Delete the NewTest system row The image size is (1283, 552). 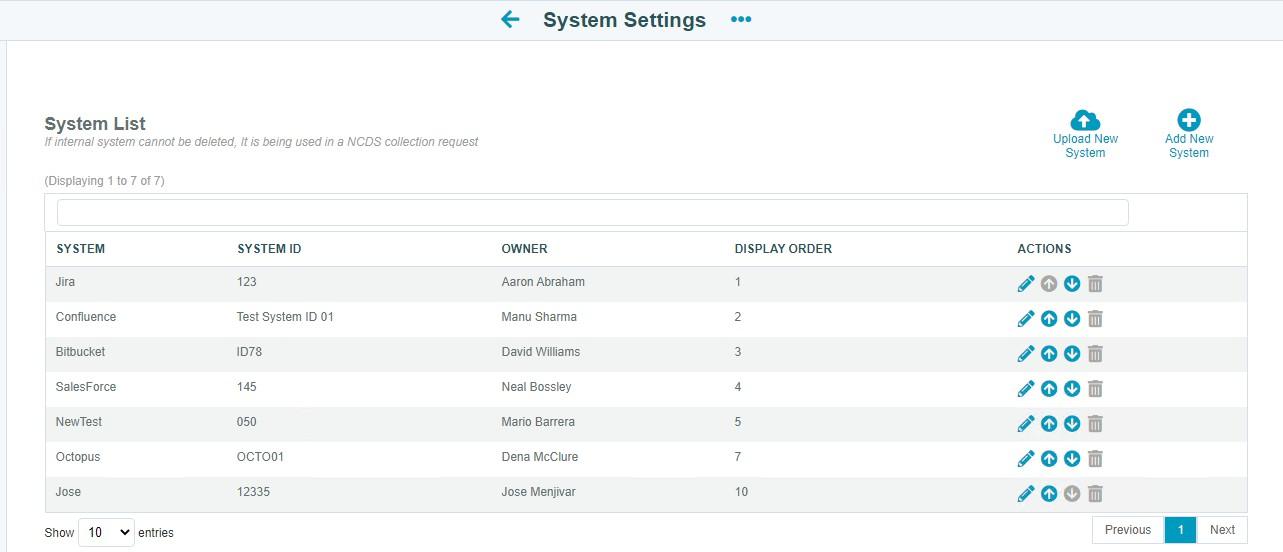point(1095,424)
